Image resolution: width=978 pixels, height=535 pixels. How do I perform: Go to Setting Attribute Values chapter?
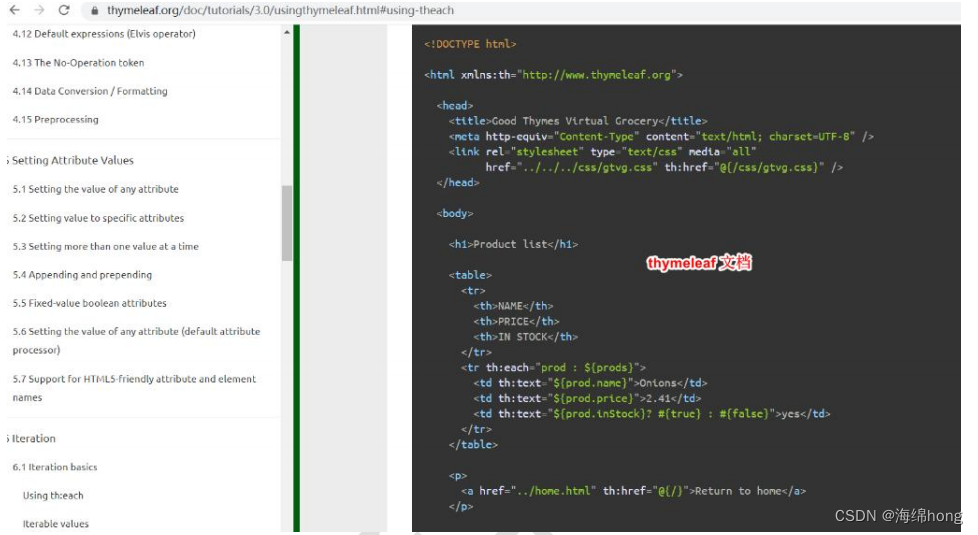point(72,160)
